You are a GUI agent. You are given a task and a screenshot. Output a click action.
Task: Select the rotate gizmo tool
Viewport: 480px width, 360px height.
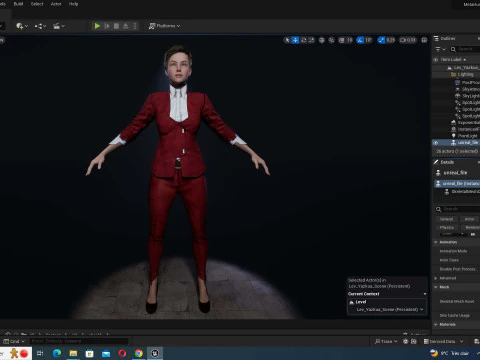304,40
